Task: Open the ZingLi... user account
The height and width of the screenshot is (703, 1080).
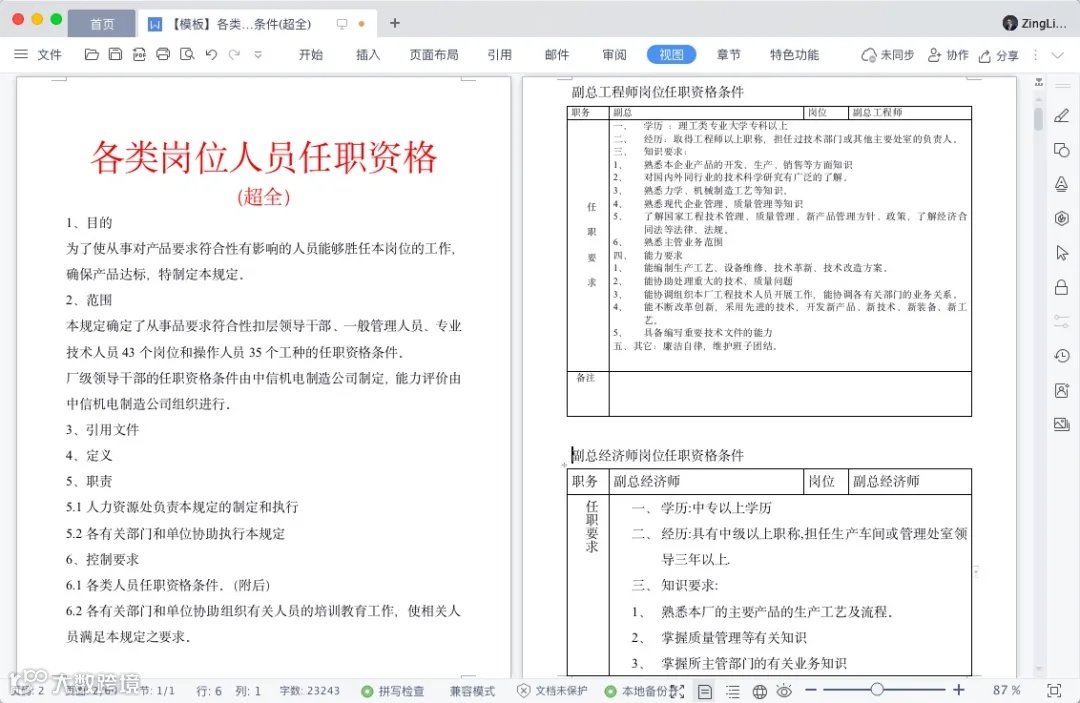Action: point(1034,23)
